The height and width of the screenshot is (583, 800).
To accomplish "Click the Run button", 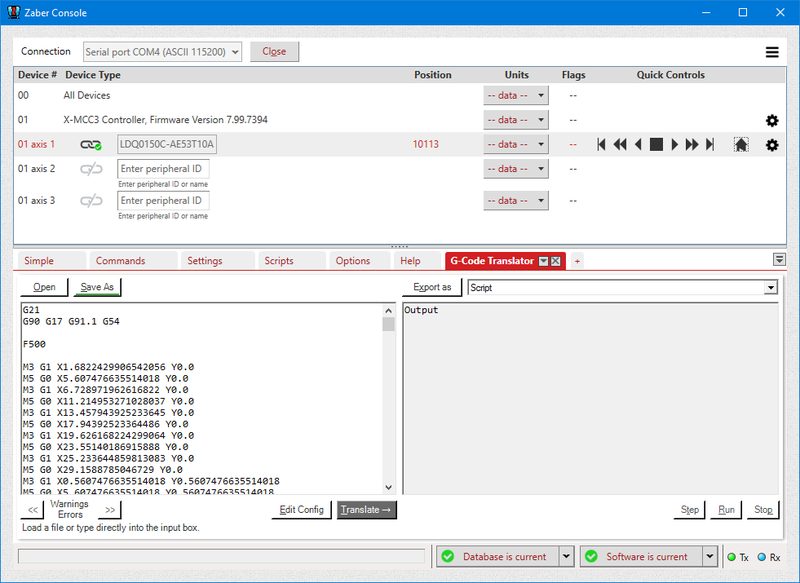I will 726,510.
